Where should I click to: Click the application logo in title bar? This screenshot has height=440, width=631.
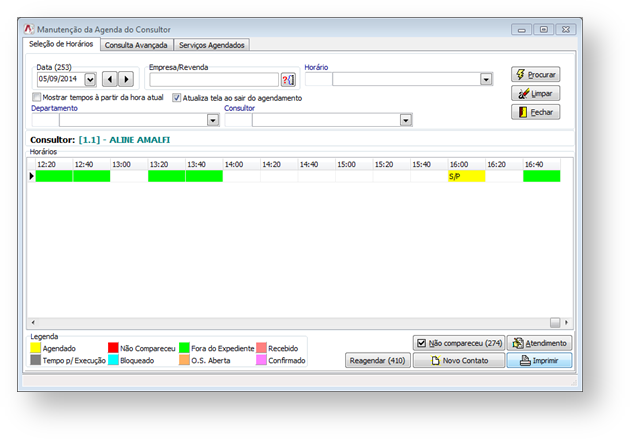(29, 29)
